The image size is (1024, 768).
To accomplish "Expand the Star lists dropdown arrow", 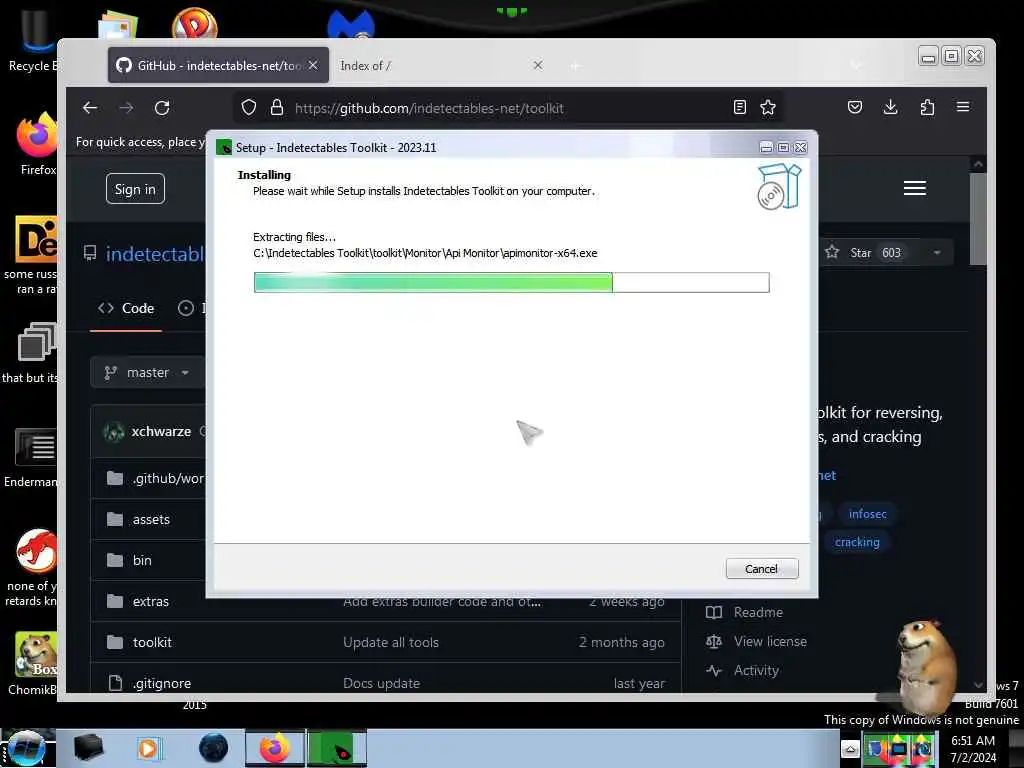I will tap(937, 253).
